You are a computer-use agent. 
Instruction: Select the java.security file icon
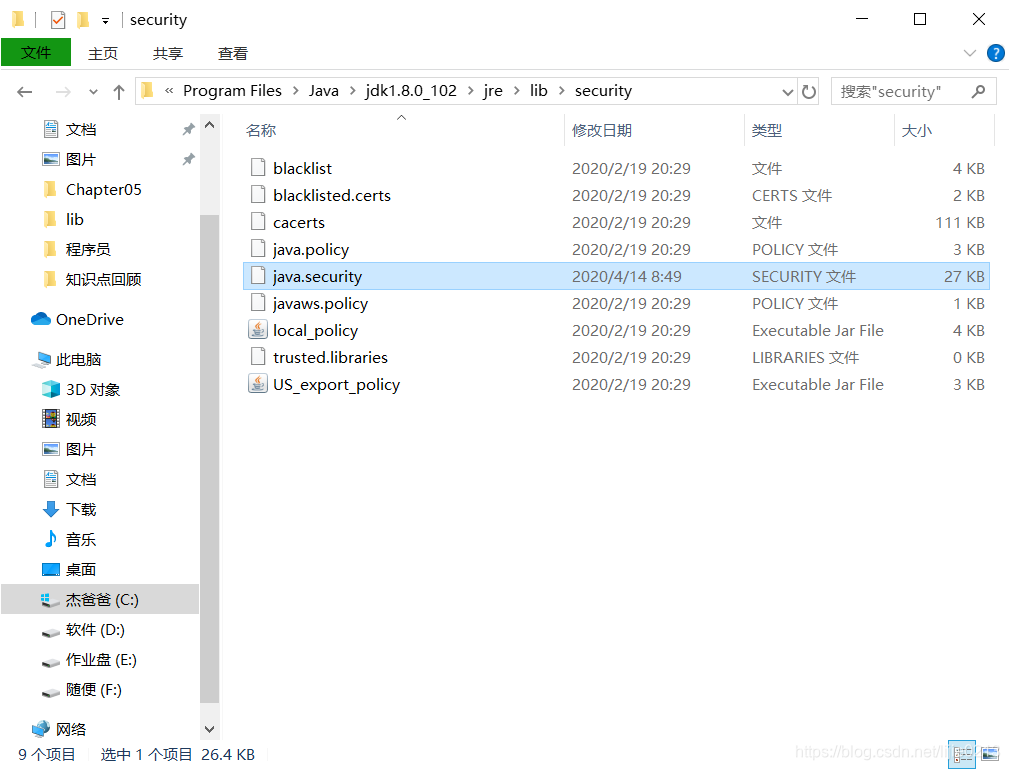pos(258,276)
